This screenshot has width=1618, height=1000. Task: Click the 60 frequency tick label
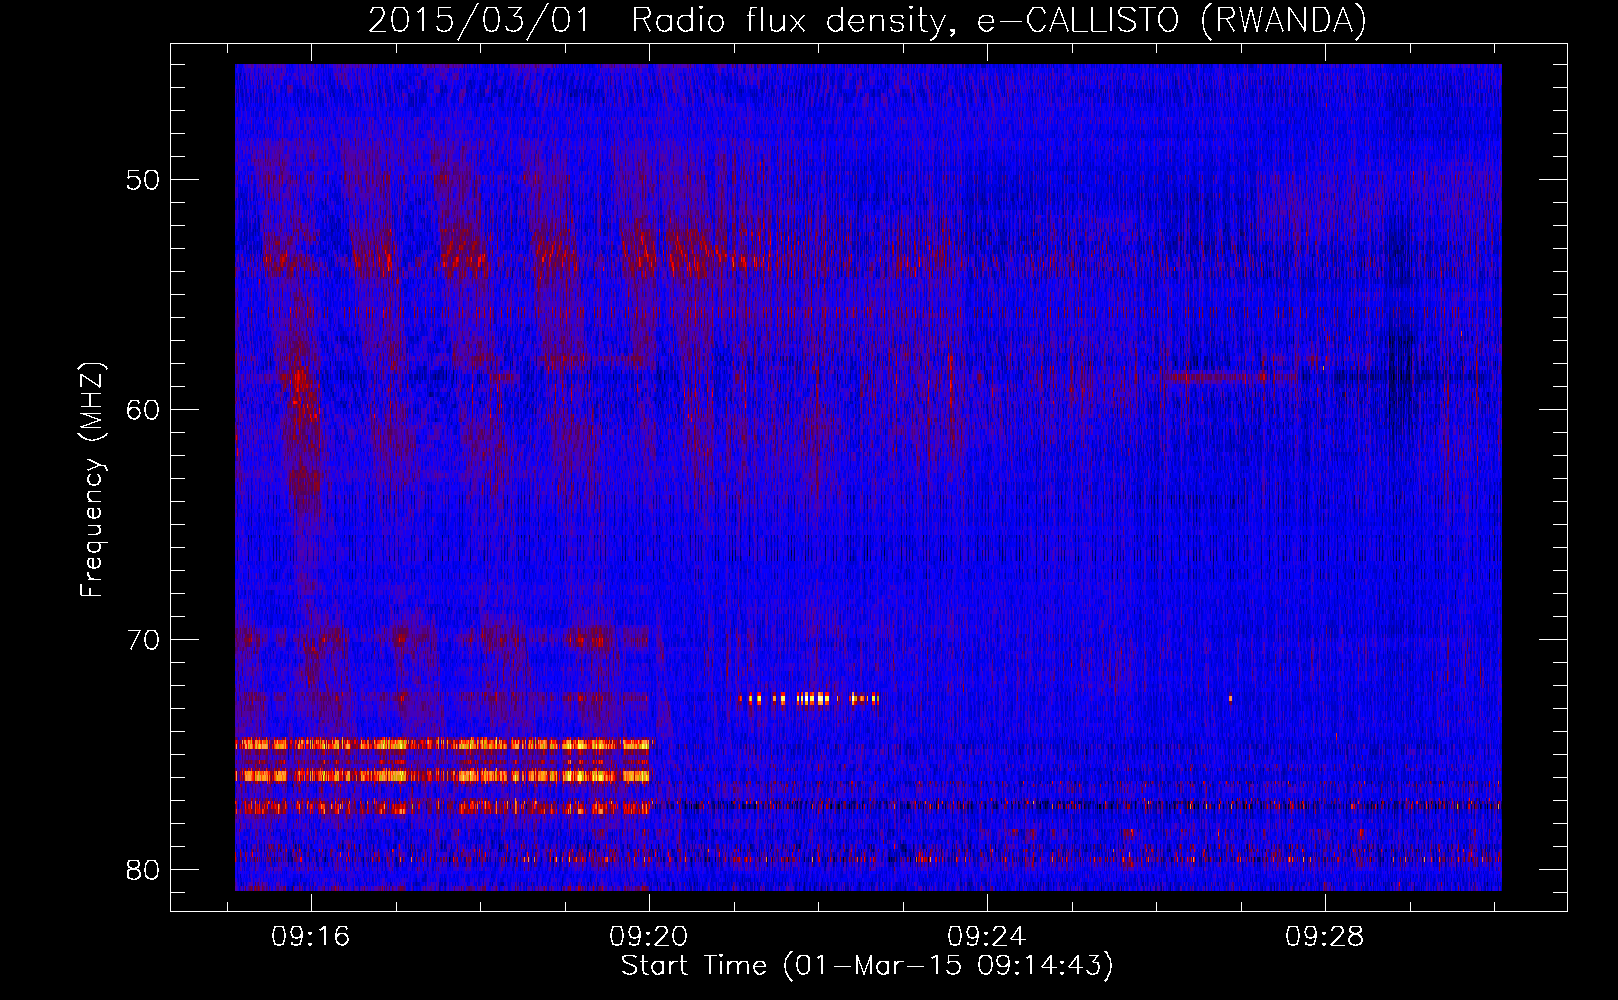(x=143, y=410)
